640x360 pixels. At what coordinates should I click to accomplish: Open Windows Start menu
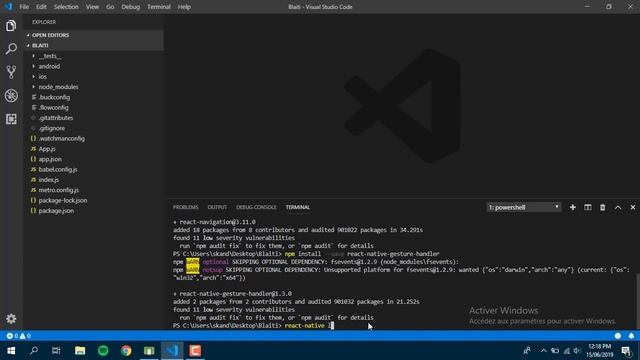point(11,351)
